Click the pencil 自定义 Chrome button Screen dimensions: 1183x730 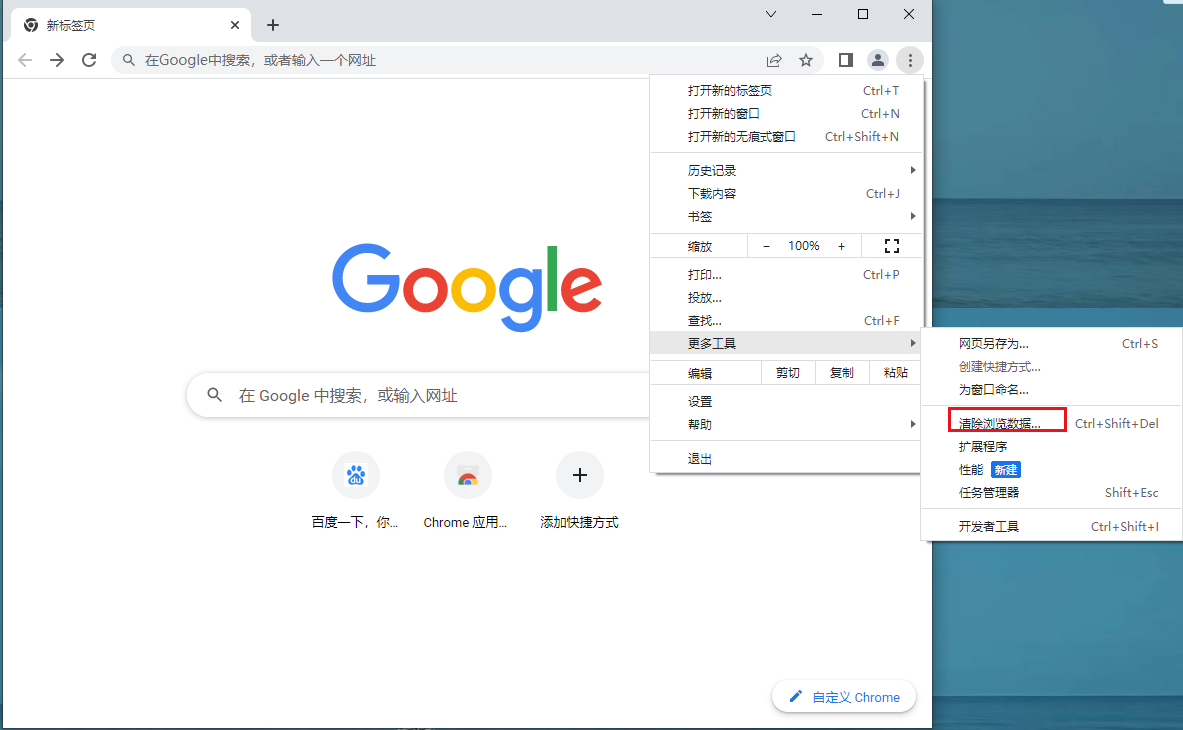[843, 697]
